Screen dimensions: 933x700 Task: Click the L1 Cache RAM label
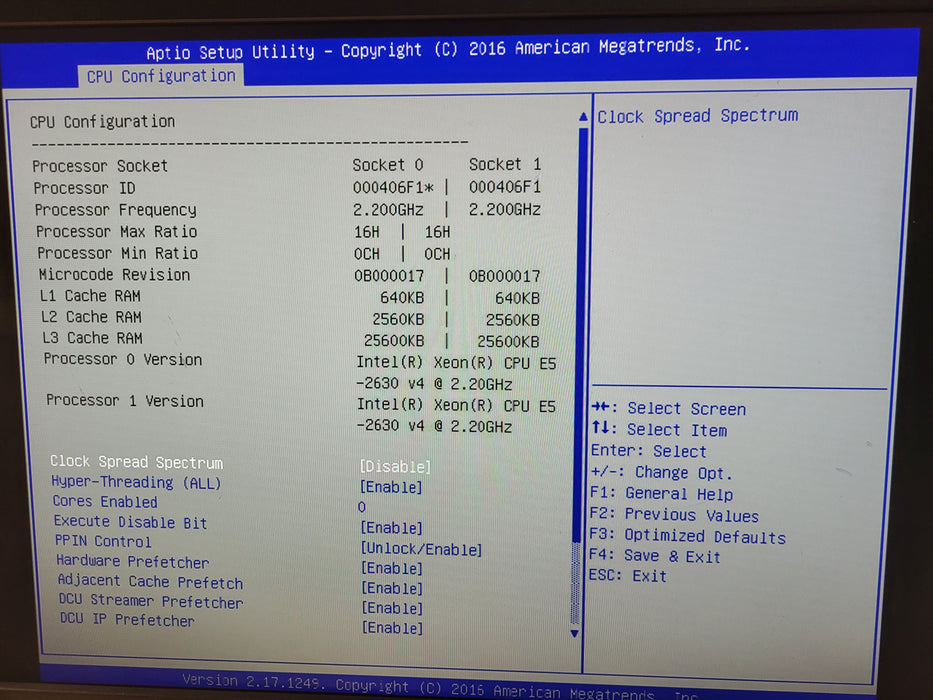(x=90, y=296)
